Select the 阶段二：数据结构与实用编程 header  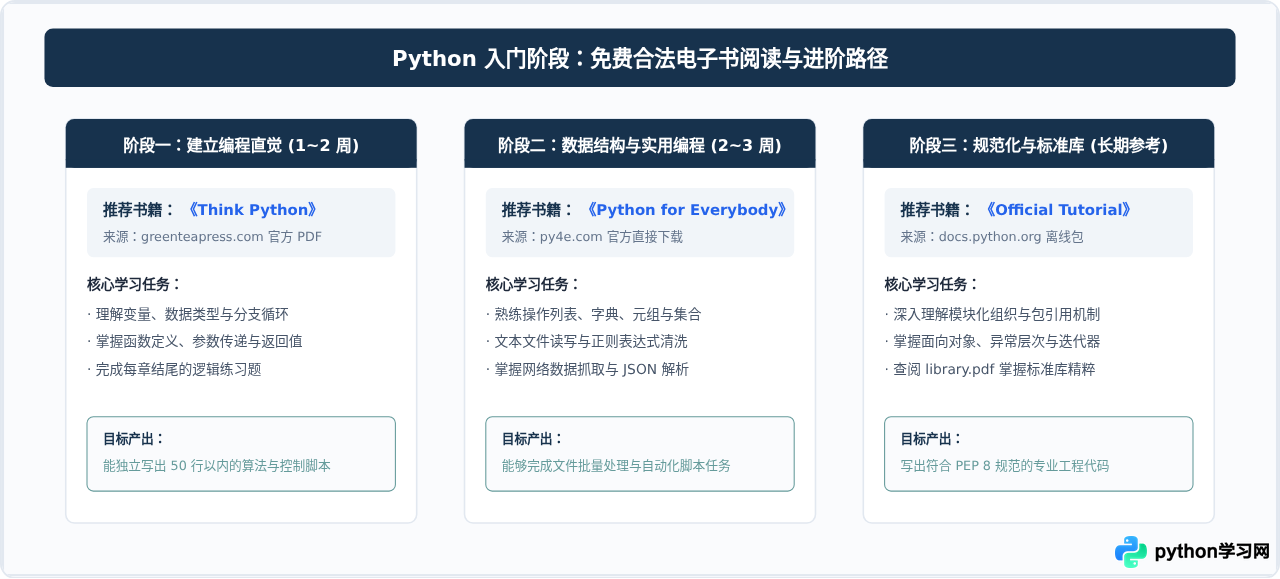640,145
